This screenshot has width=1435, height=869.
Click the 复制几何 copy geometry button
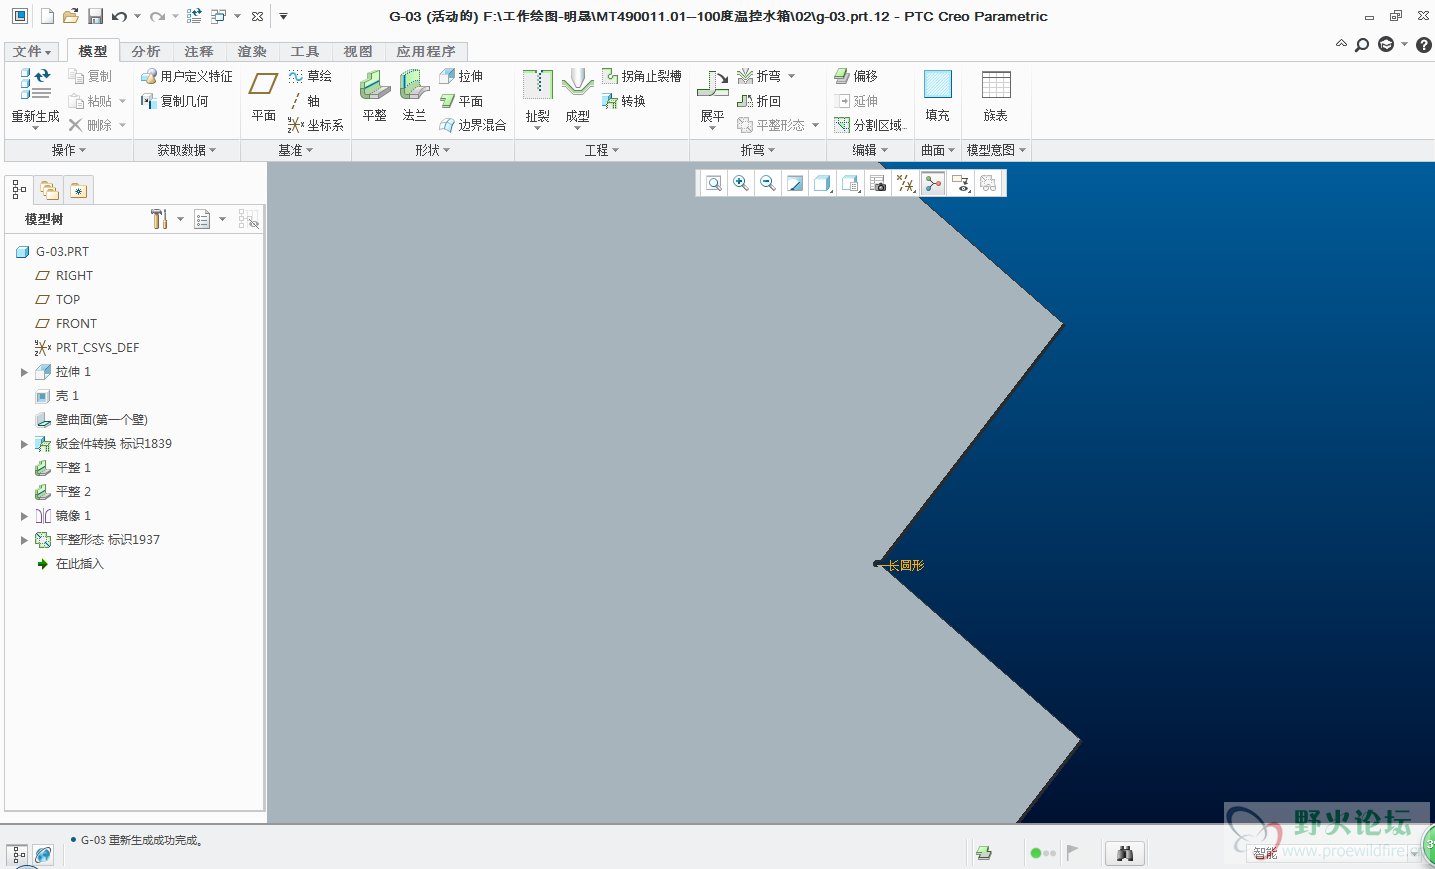point(175,101)
